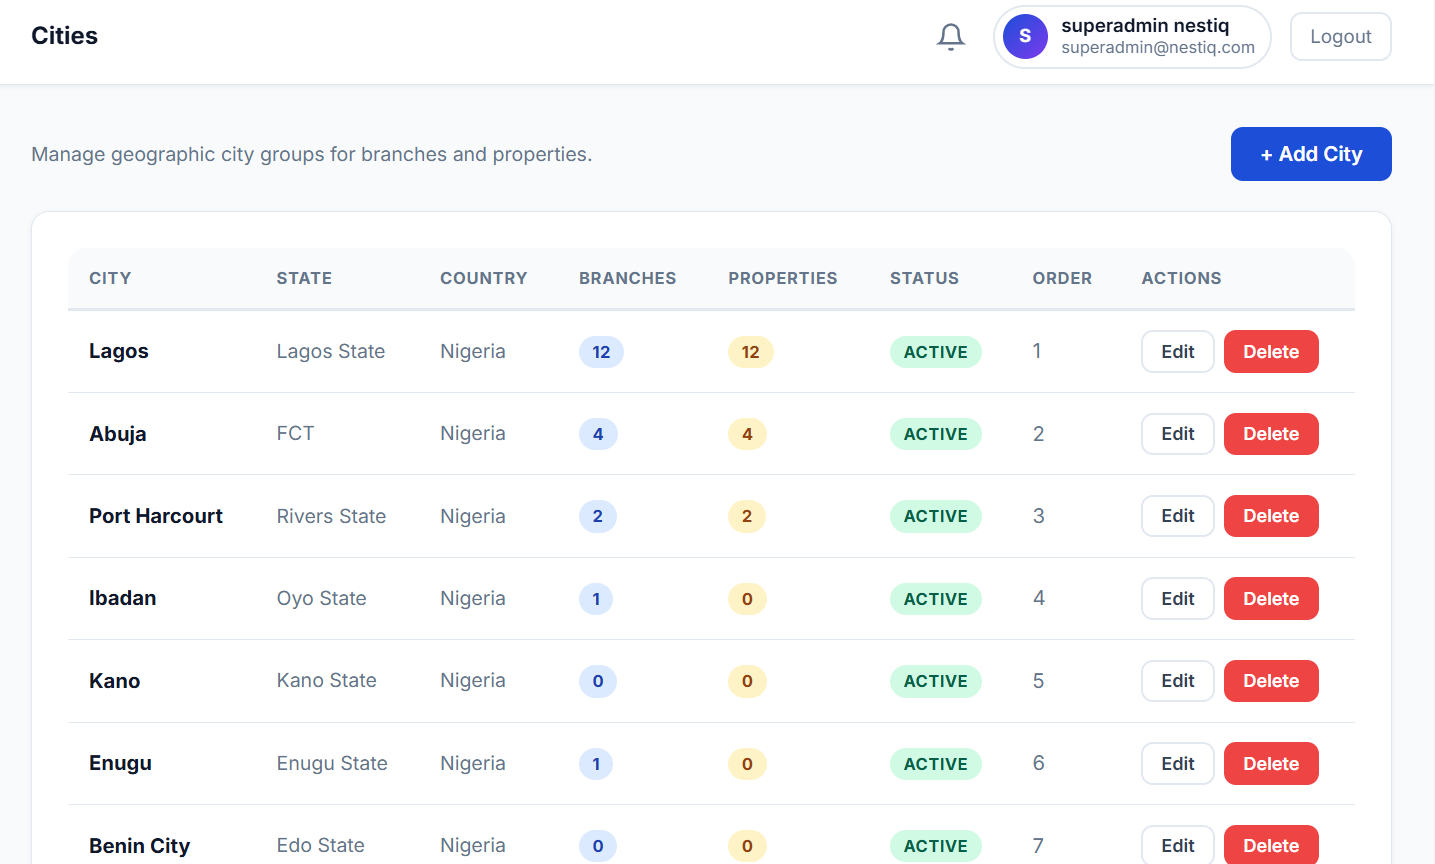The width and height of the screenshot is (1435, 864).
Task: Click the superadmin@nestiq.com email text
Action: (1158, 47)
